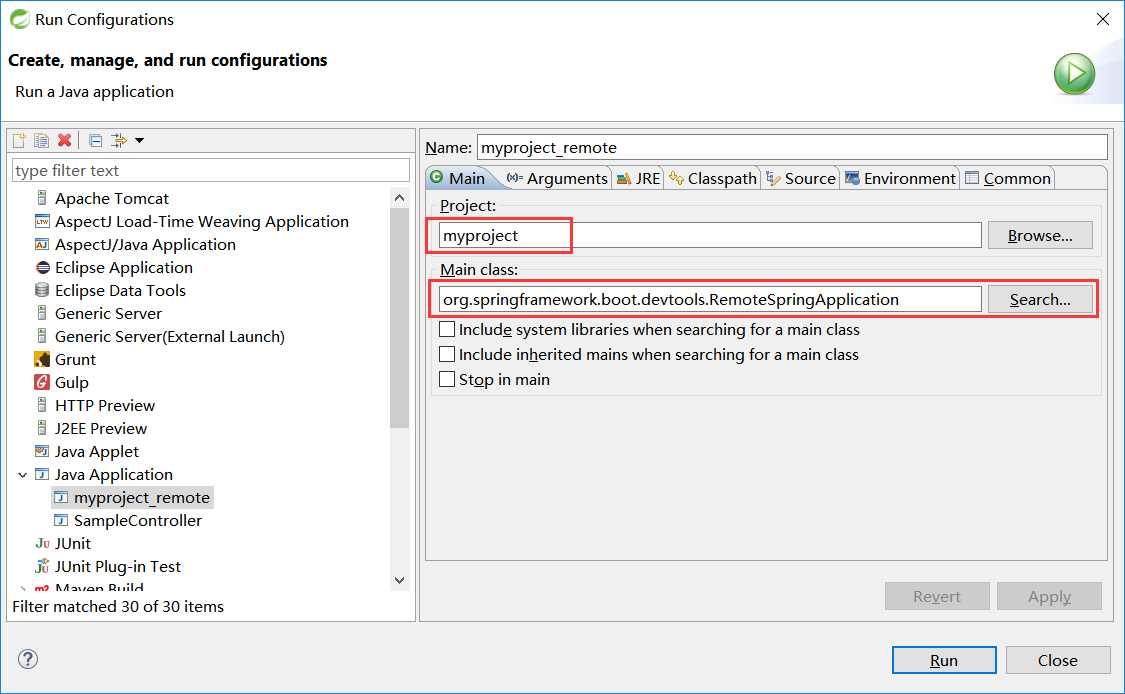The width and height of the screenshot is (1125, 694).
Task: Switch to the JRE tab
Action: (639, 178)
